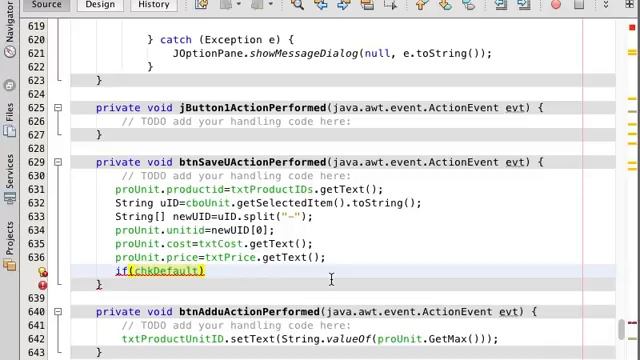This screenshot has width=640, height=360.
Task: Switch to the Design view tab
Action: 100,4
